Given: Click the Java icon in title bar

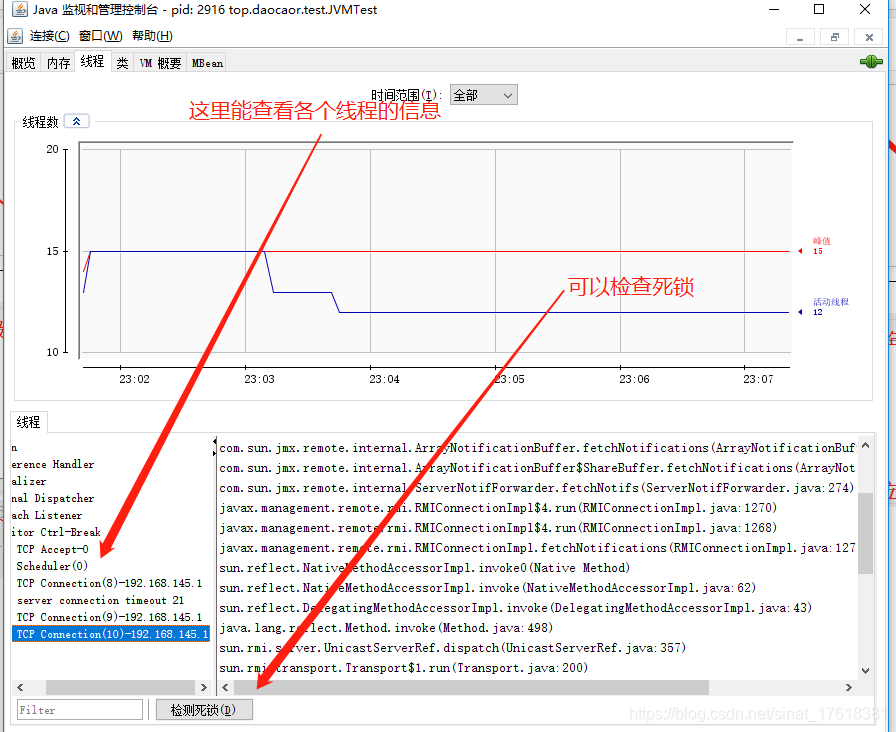Looking at the screenshot, I should pos(19,9).
